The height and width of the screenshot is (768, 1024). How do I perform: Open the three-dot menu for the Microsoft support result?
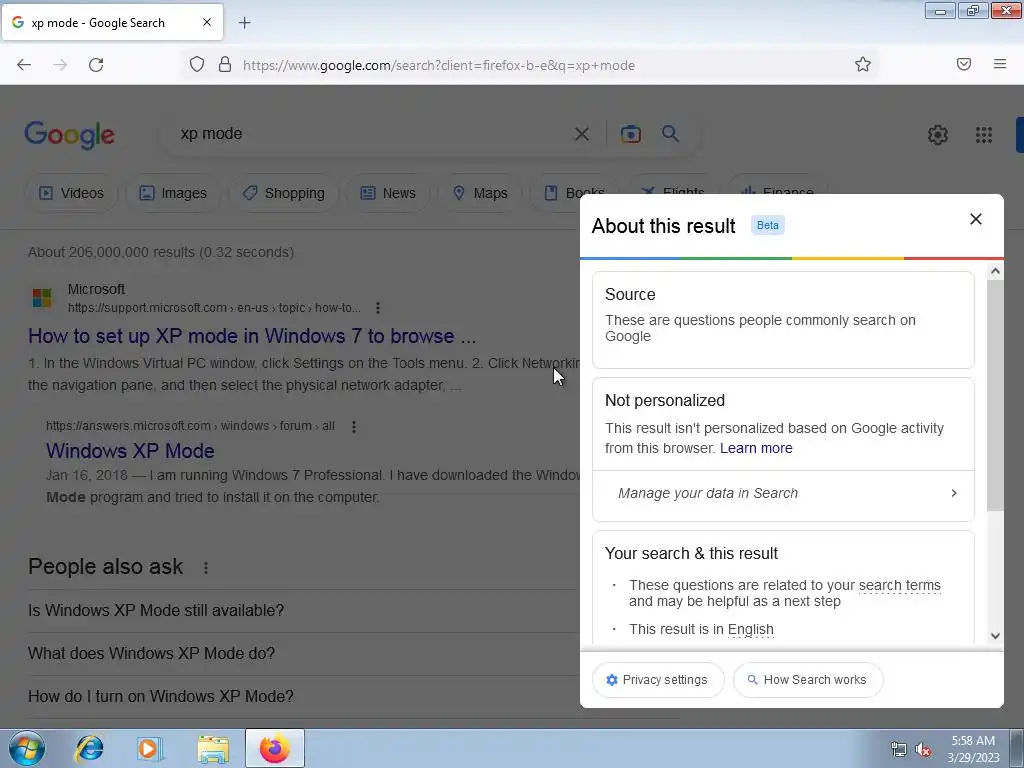pos(377,308)
